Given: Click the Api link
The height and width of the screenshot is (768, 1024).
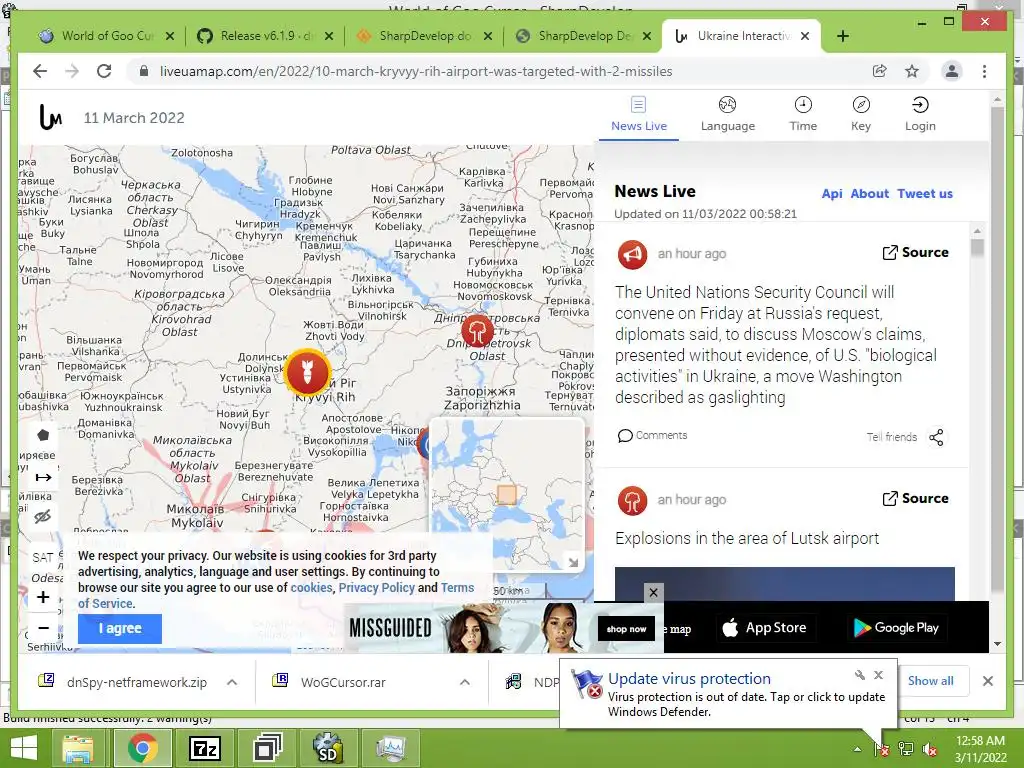Looking at the screenshot, I should (x=831, y=193).
